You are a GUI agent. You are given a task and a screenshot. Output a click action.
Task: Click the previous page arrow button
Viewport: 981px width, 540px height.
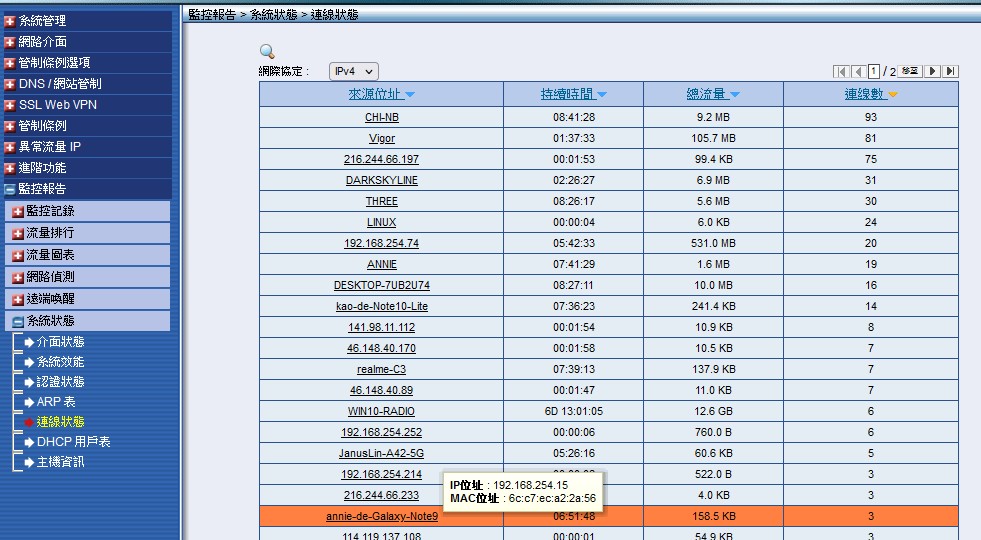tap(857, 71)
